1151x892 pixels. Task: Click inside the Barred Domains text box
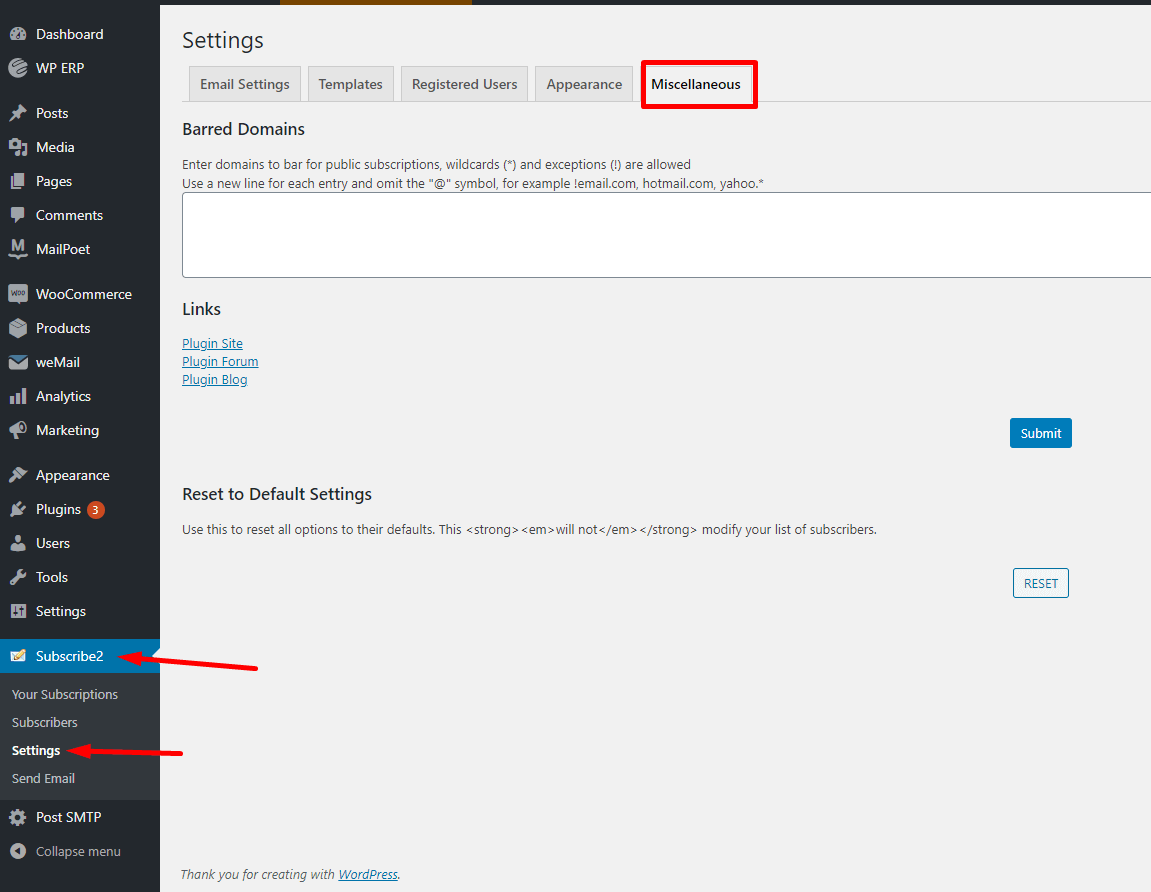[600, 235]
